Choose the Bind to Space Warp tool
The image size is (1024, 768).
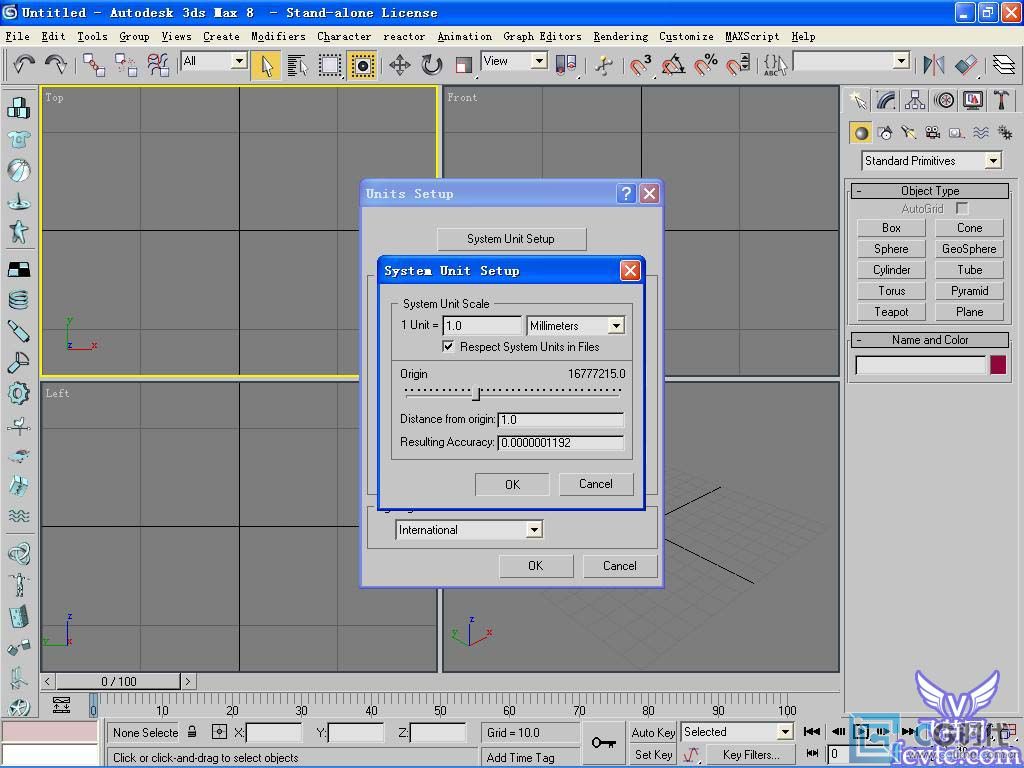point(157,65)
